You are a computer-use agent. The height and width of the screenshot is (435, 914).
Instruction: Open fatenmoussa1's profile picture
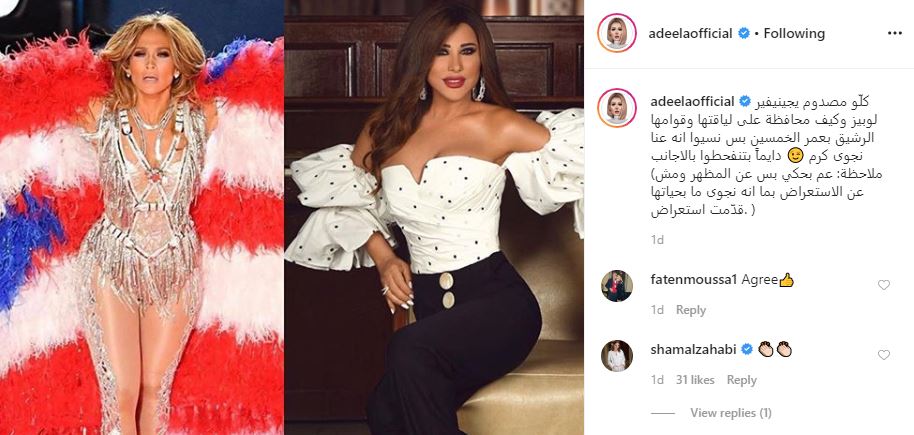617,286
